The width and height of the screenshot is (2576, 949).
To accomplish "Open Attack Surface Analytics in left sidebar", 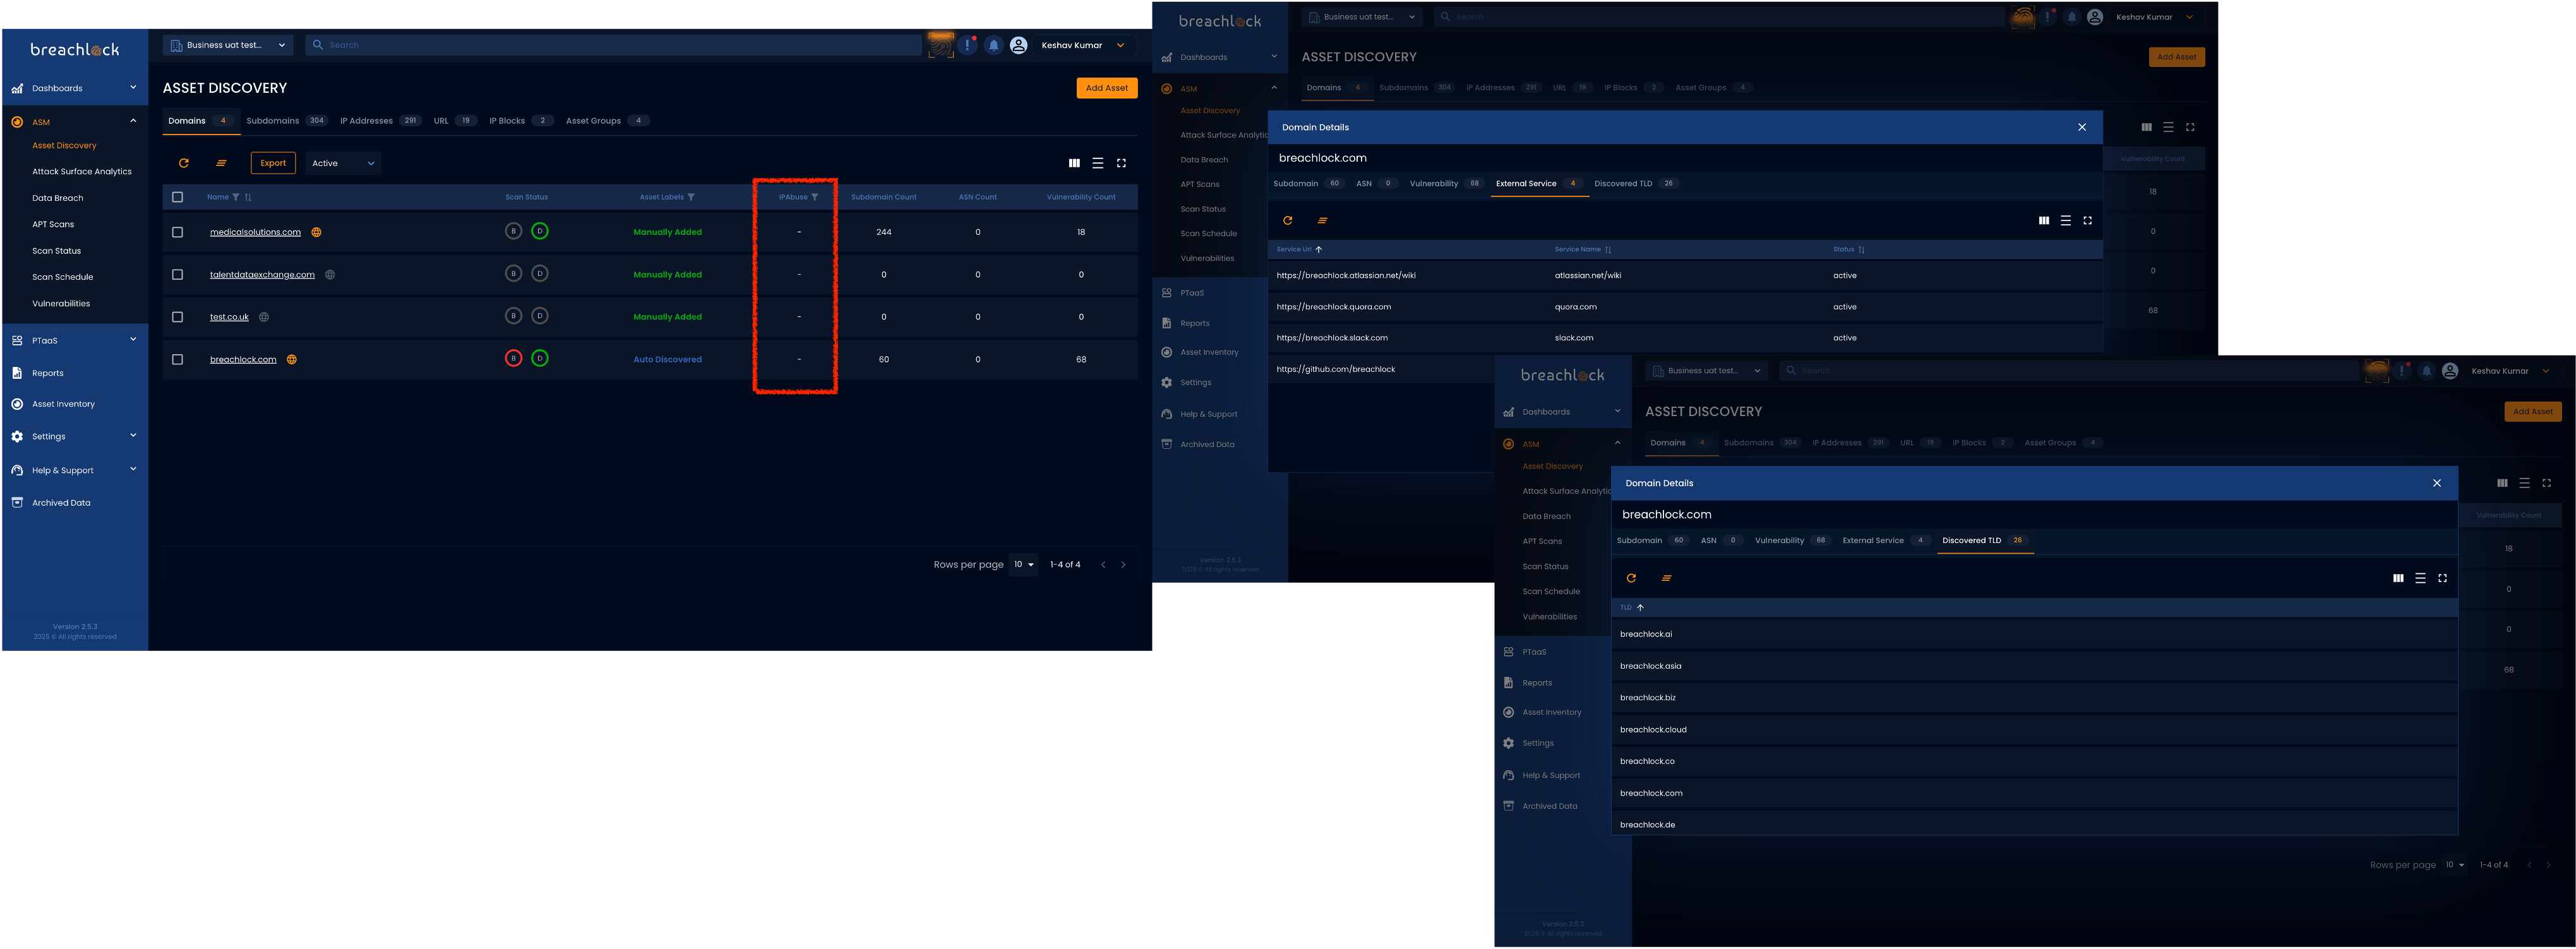I will click(82, 172).
